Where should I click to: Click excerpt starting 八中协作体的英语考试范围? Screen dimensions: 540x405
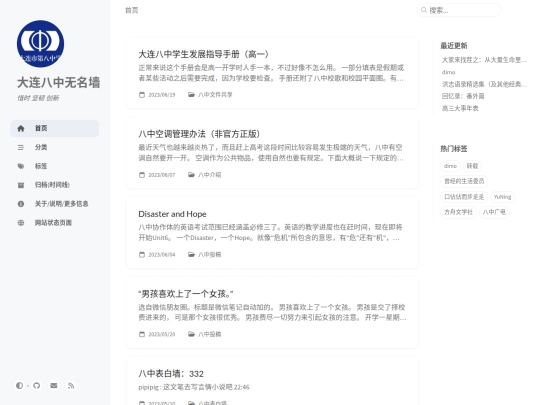[x=271, y=232]
